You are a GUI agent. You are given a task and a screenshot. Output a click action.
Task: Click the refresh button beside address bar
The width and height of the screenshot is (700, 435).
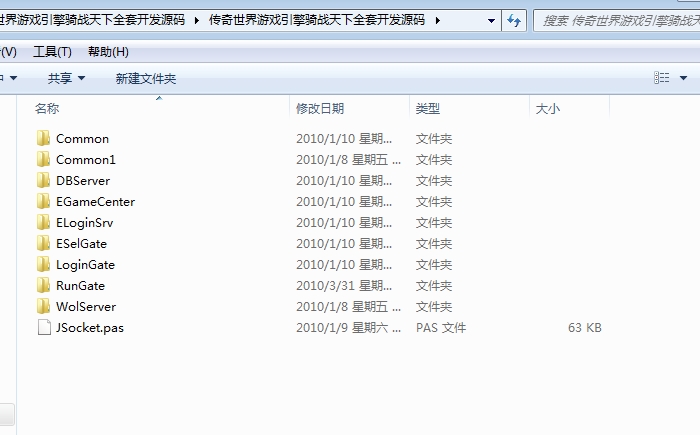click(514, 20)
